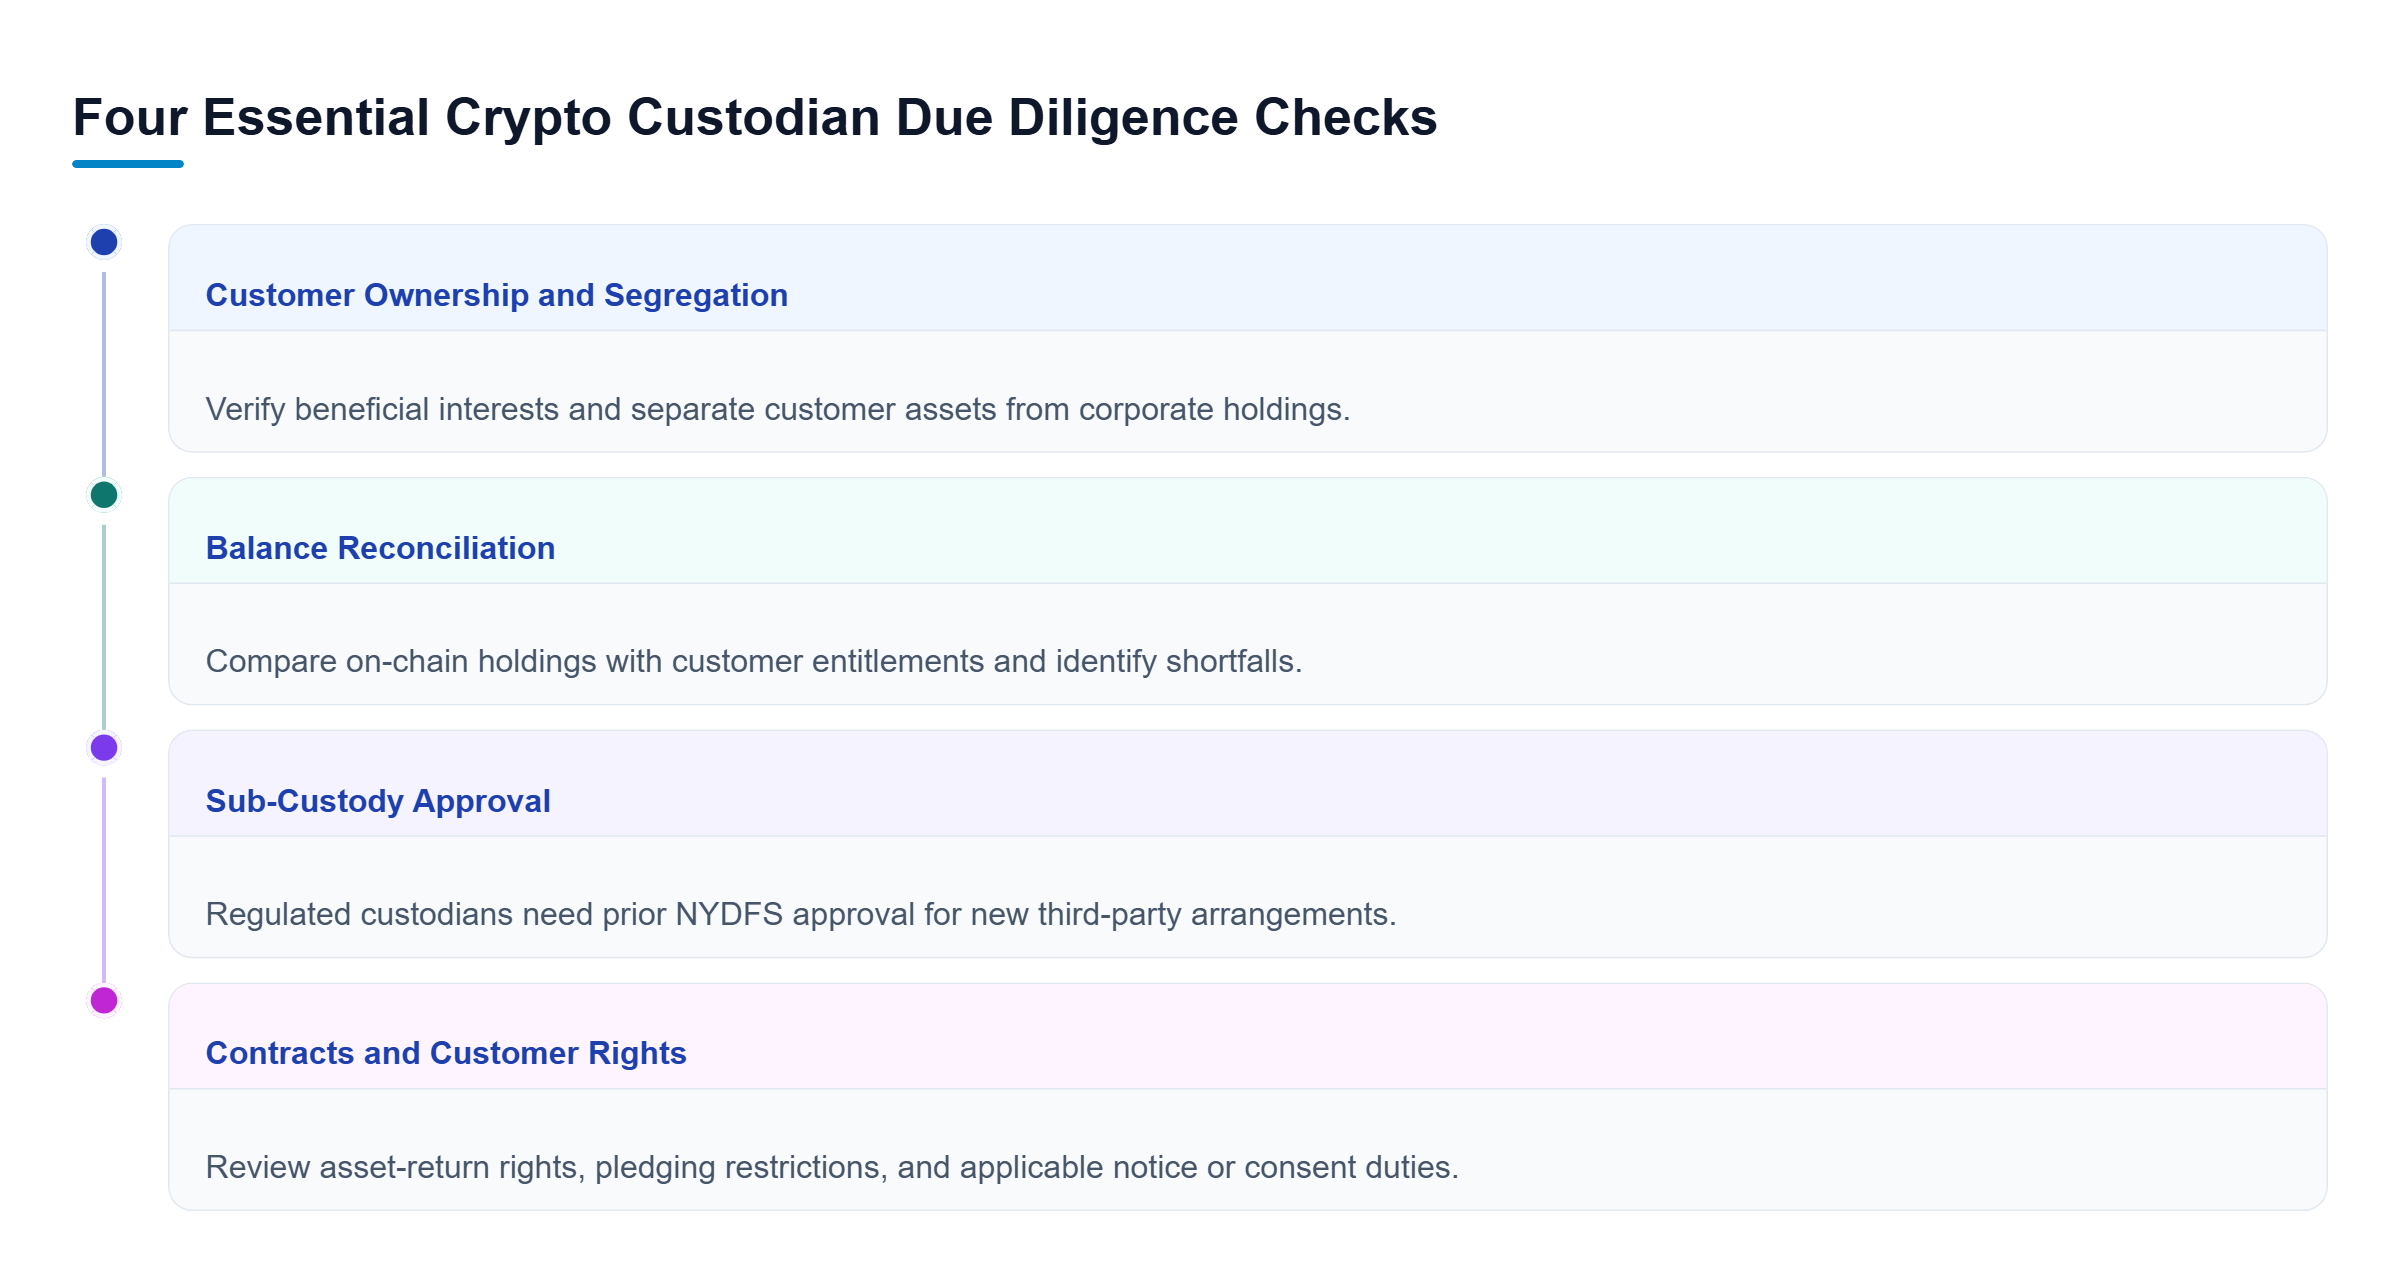Click the title Four Essential Crypto Custodian Due Diligence Checks
Image resolution: width=2400 pixels, height=1284 pixels.
755,118
